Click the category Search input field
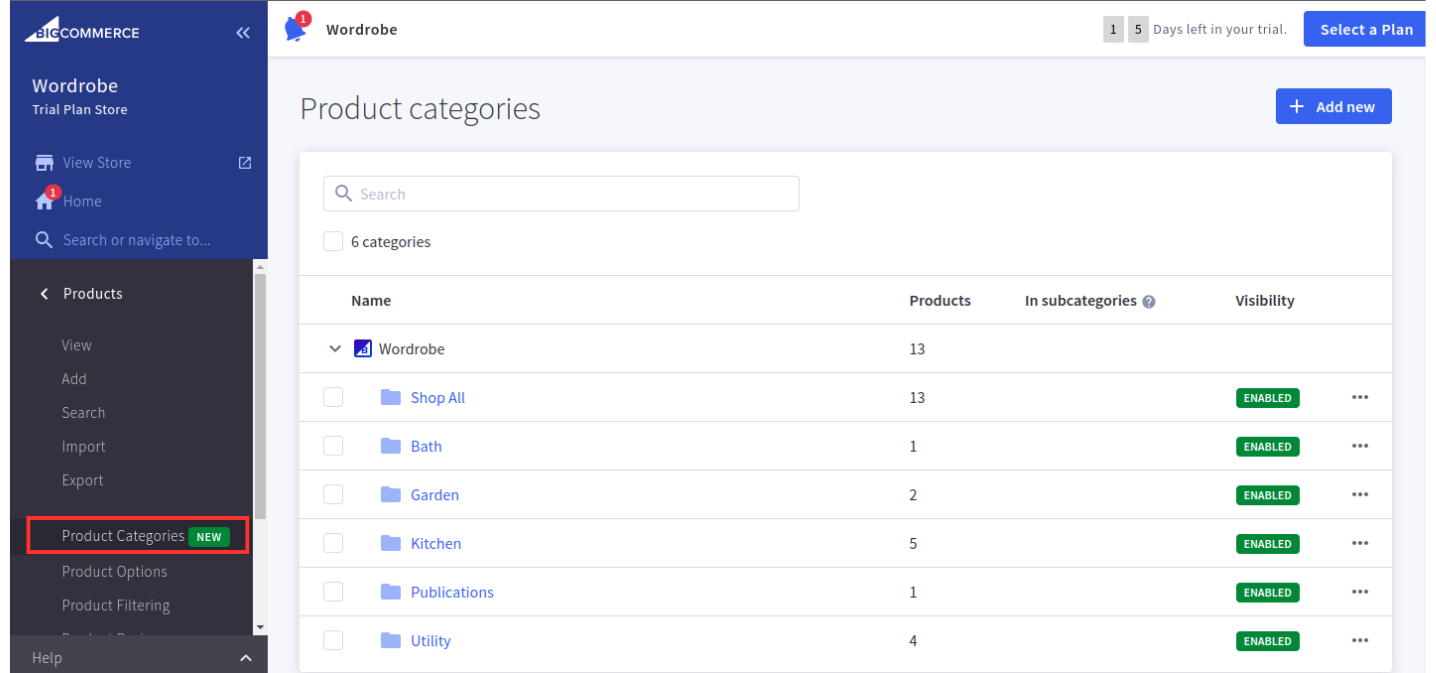The width and height of the screenshot is (1436, 673). (x=561, y=194)
